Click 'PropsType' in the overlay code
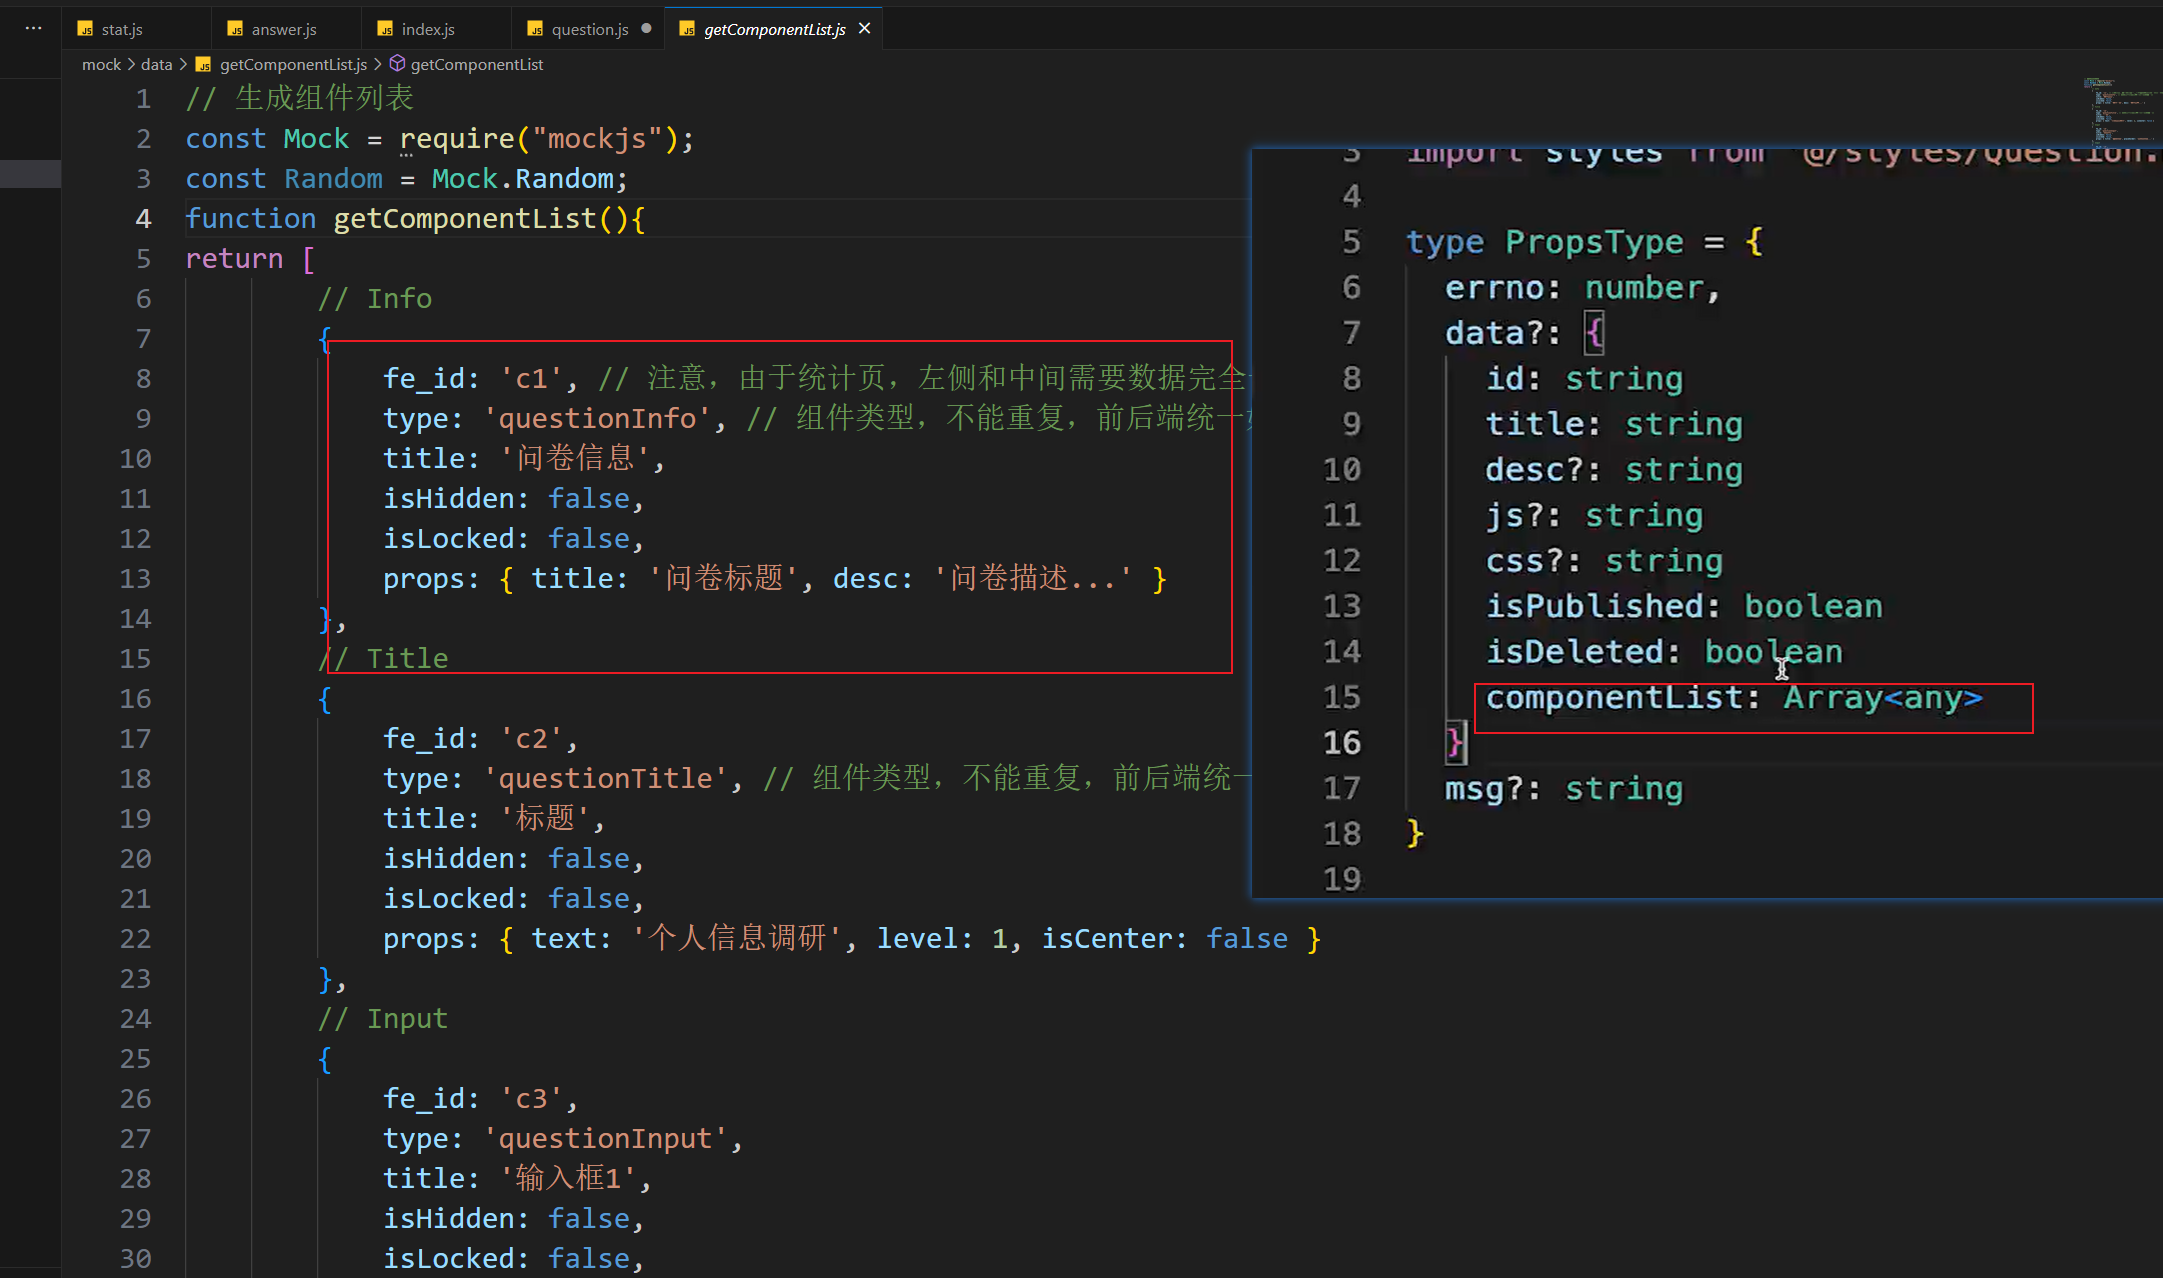This screenshot has width=2163, height=1278. [x=1594, y=241]
